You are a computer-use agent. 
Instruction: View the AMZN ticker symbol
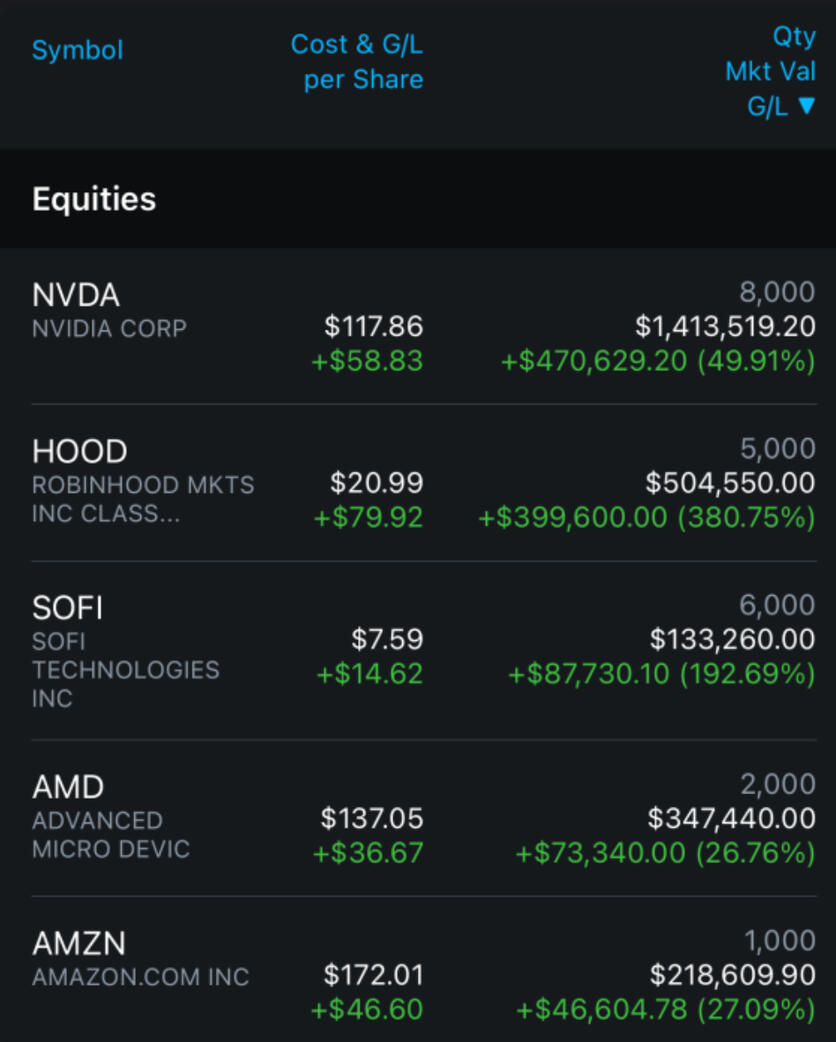(79, 943)
